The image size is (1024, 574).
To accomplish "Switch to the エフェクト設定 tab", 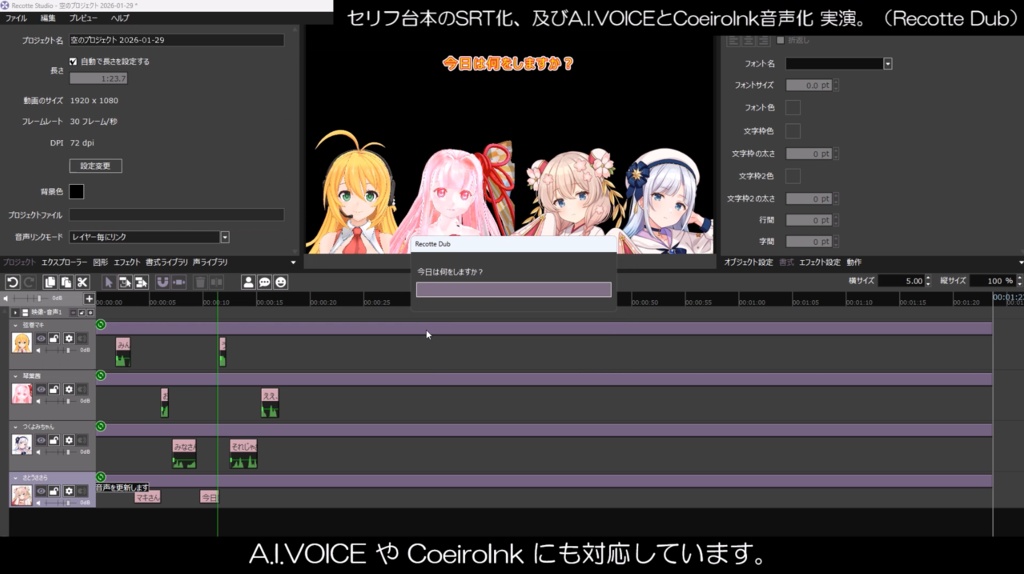I will click(x=820, y=263).
